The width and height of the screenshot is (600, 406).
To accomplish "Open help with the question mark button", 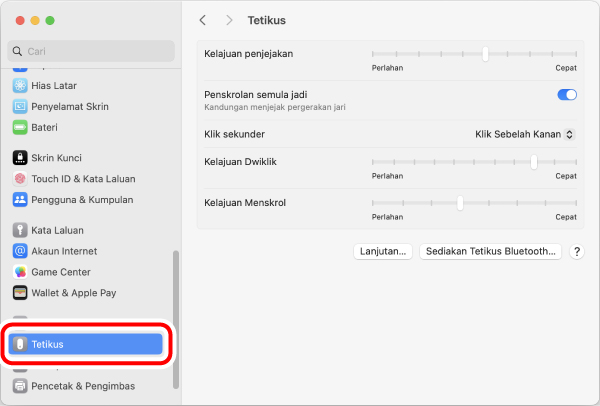I will coord(577,252).
